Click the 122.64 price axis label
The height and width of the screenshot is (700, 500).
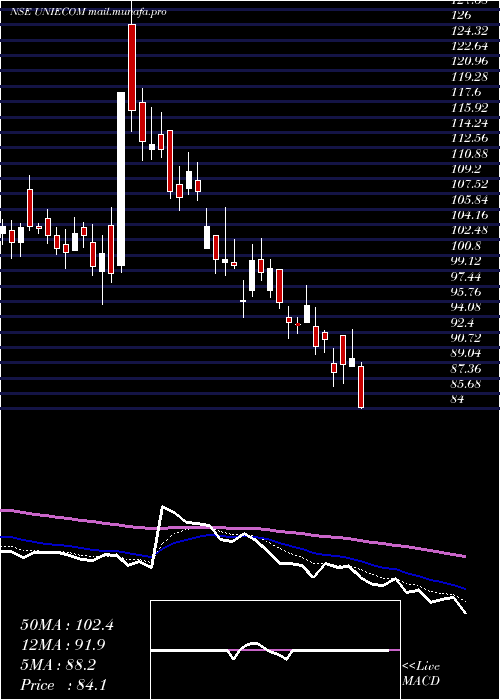[469, 46]
